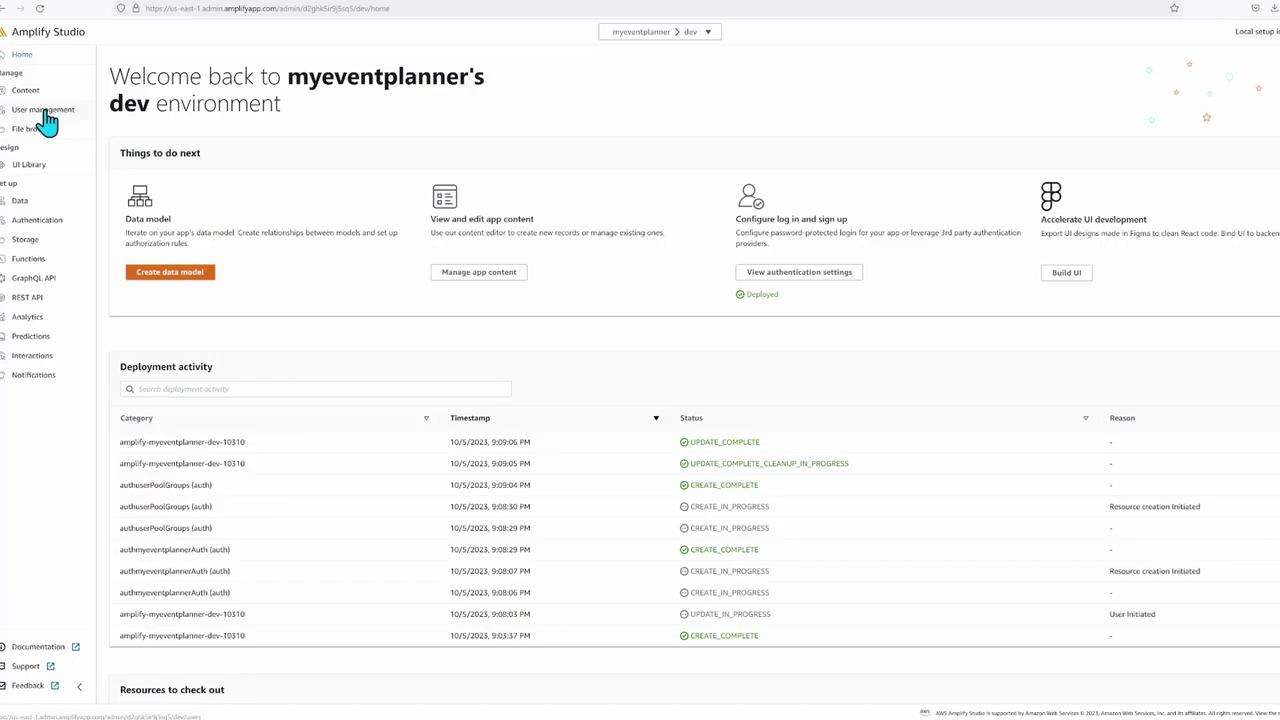This screenshot has width=1280, height=720.
Task: Open the Documentation link
Action: [38, 647]
